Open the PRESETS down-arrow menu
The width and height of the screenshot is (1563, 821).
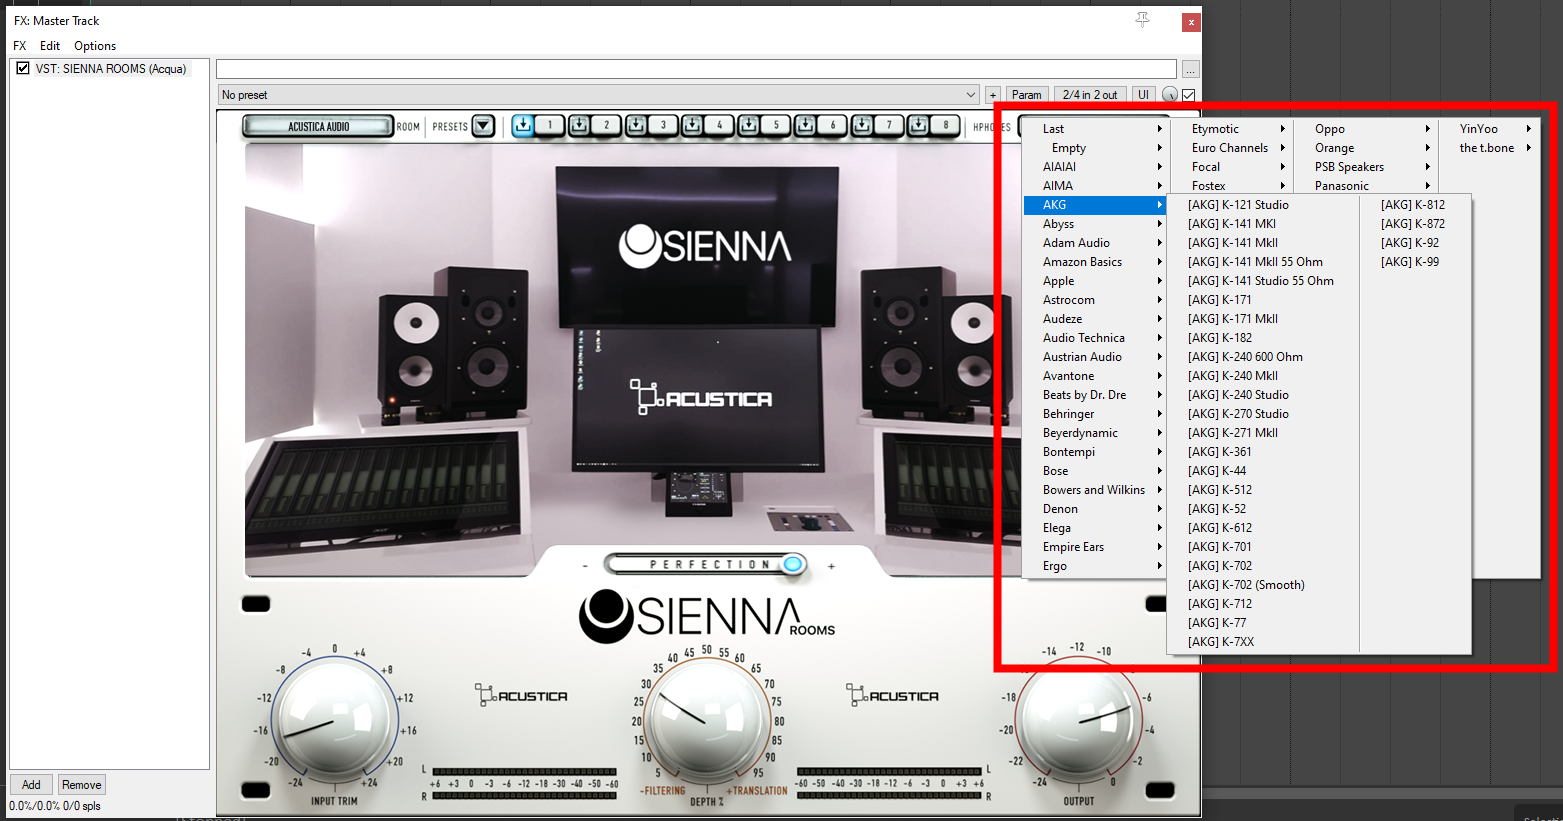pyautogui.click(x=483, y=126)
